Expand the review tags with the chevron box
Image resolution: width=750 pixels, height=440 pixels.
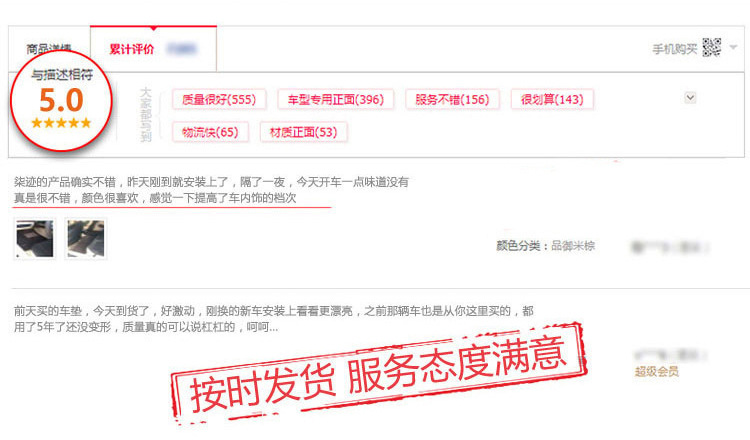coord(690,98)
